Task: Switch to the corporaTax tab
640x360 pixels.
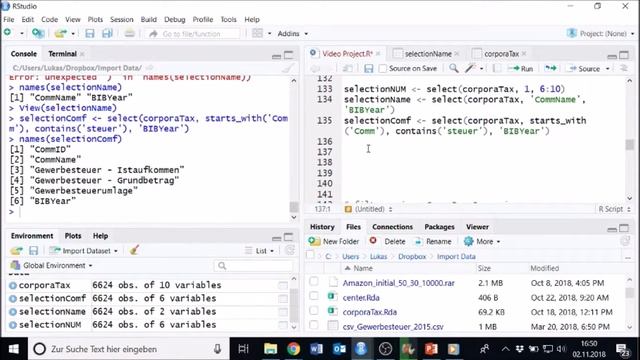Action: pyautogui.click(x=501, y=54)
